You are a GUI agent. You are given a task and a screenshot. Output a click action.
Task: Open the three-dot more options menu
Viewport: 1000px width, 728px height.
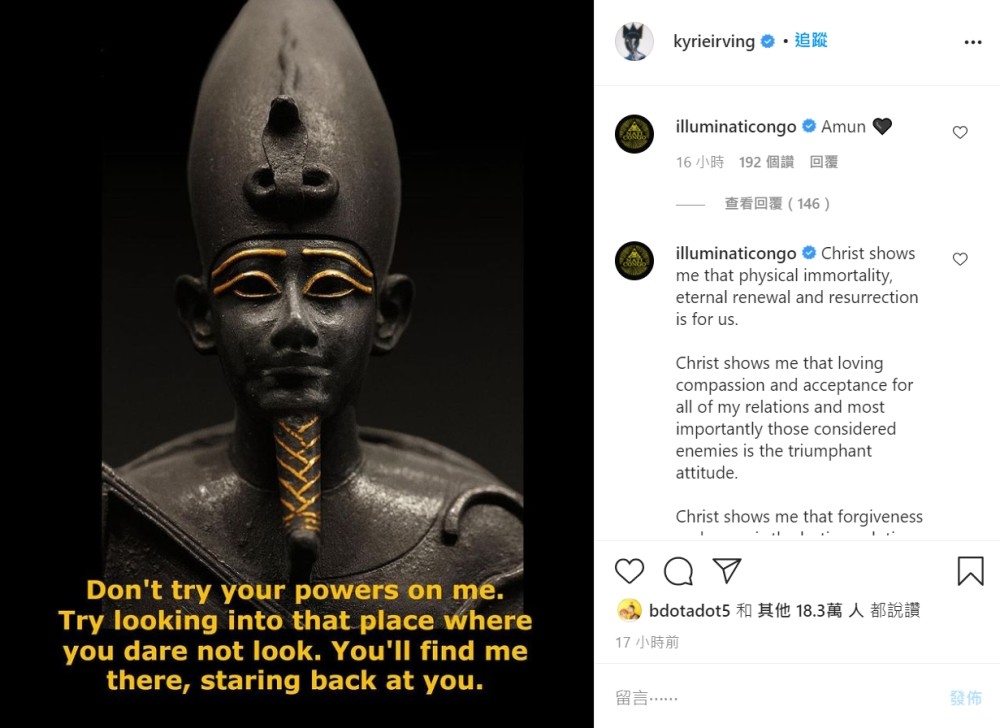click(973, 42)
